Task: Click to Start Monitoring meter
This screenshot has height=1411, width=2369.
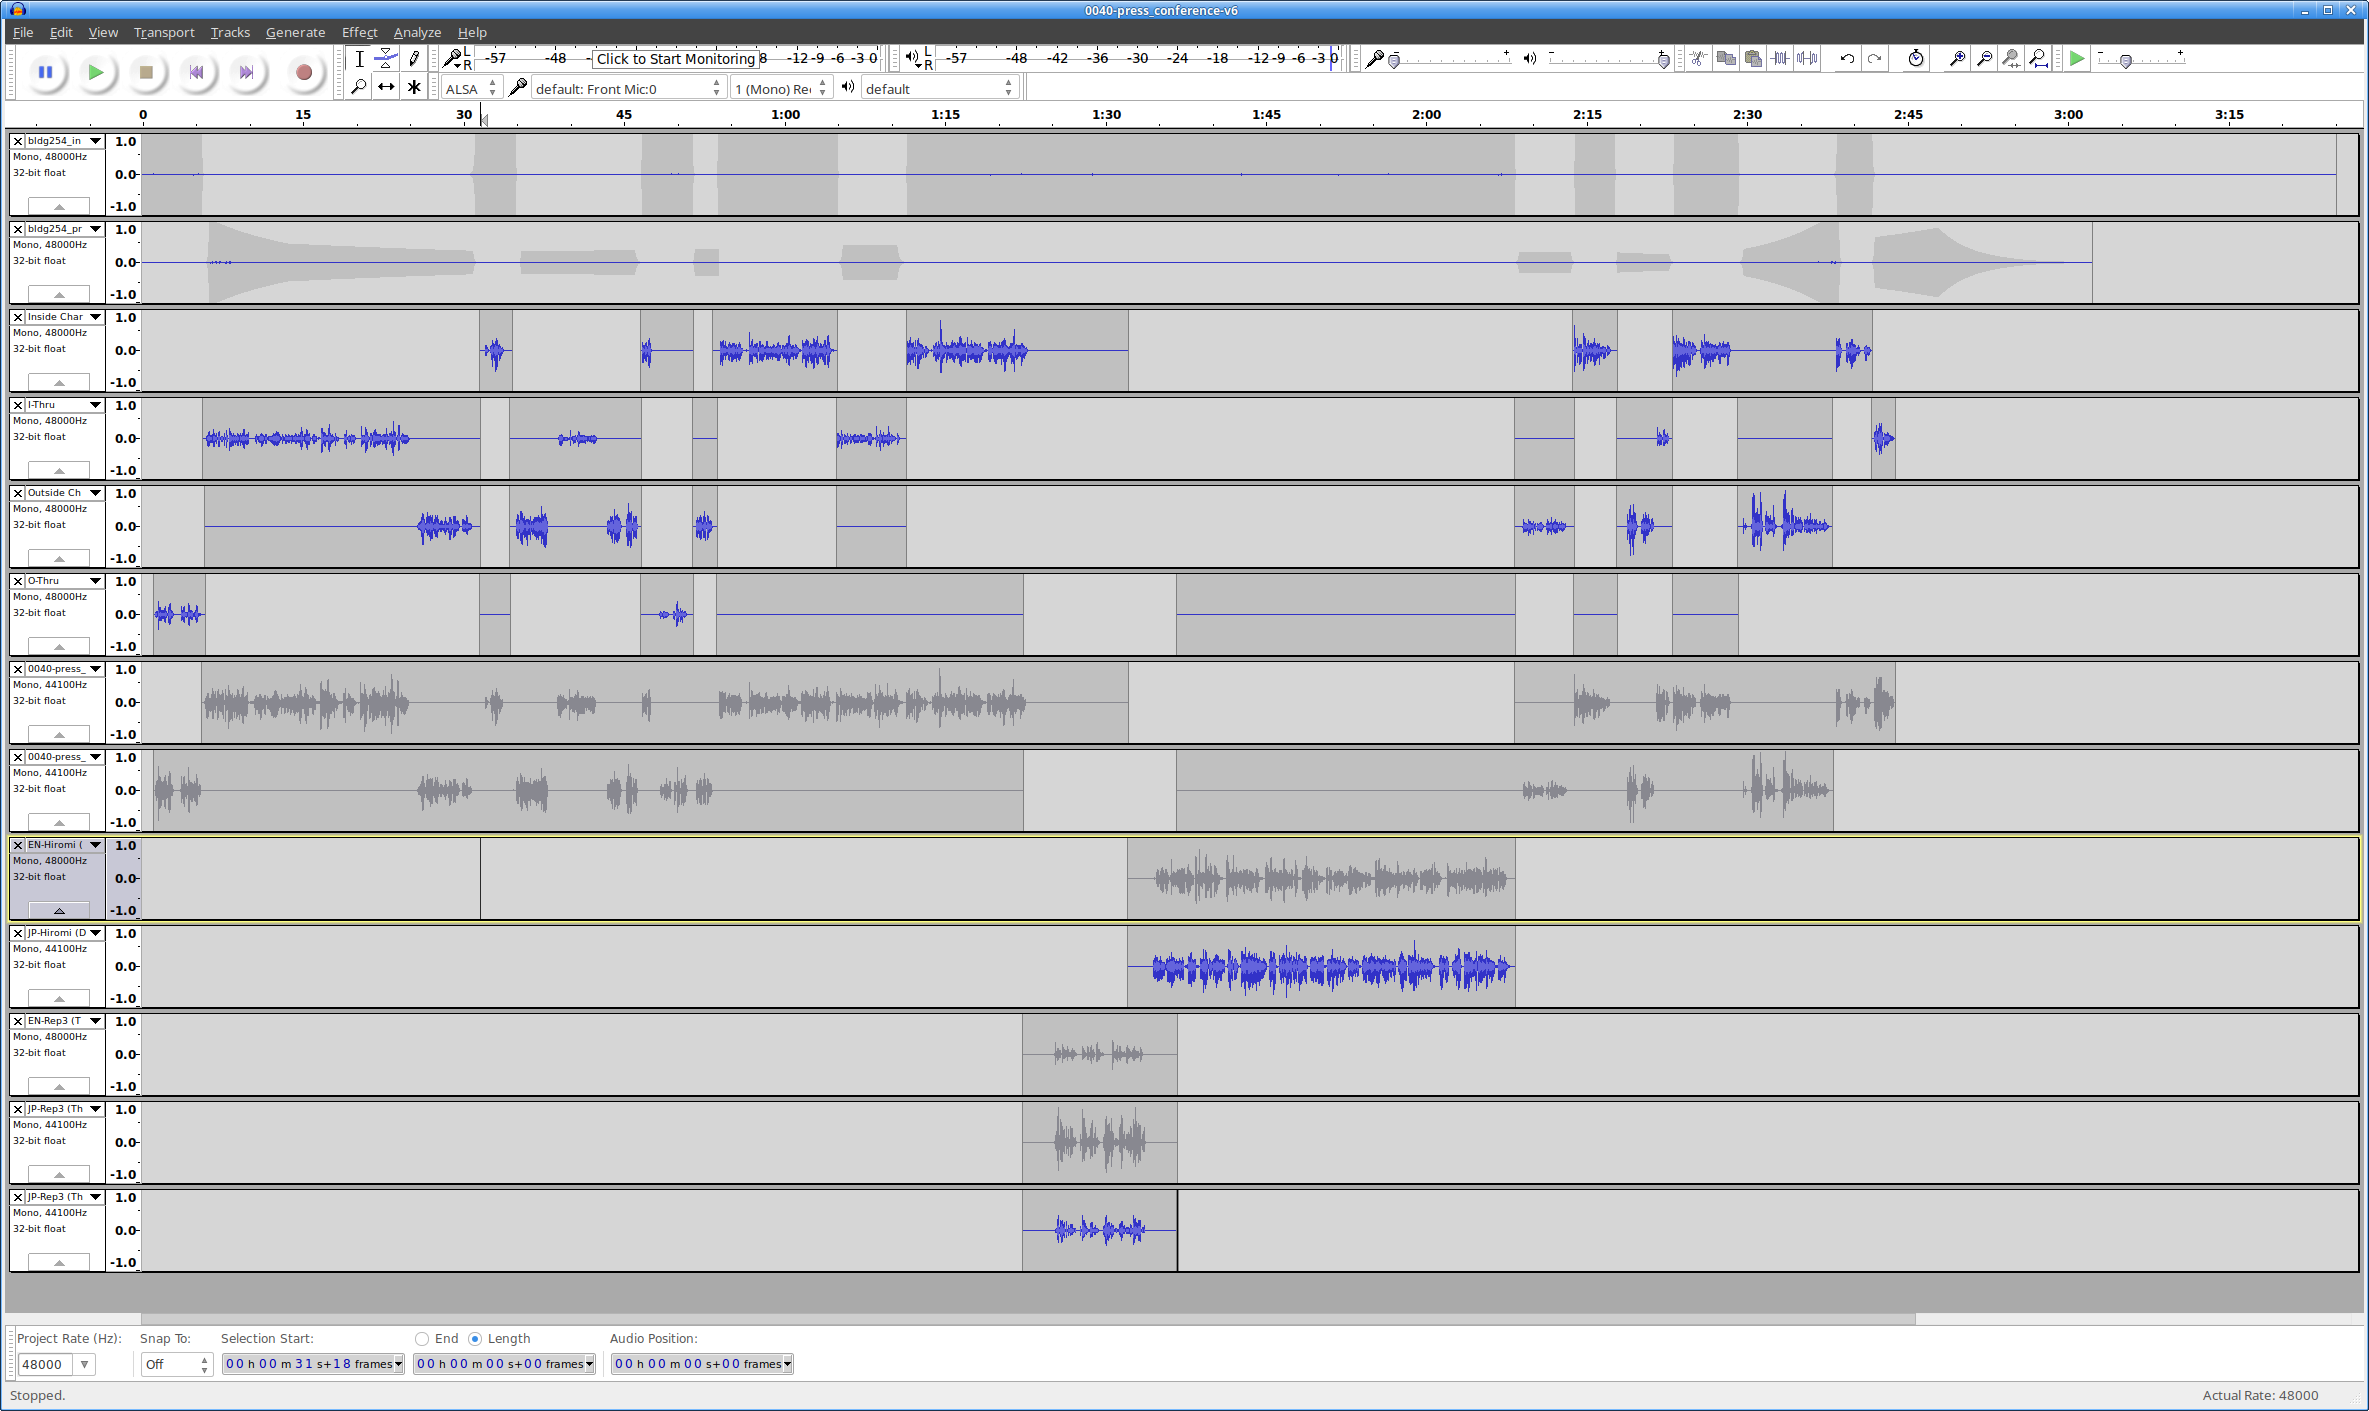Action: click(676, 59)
